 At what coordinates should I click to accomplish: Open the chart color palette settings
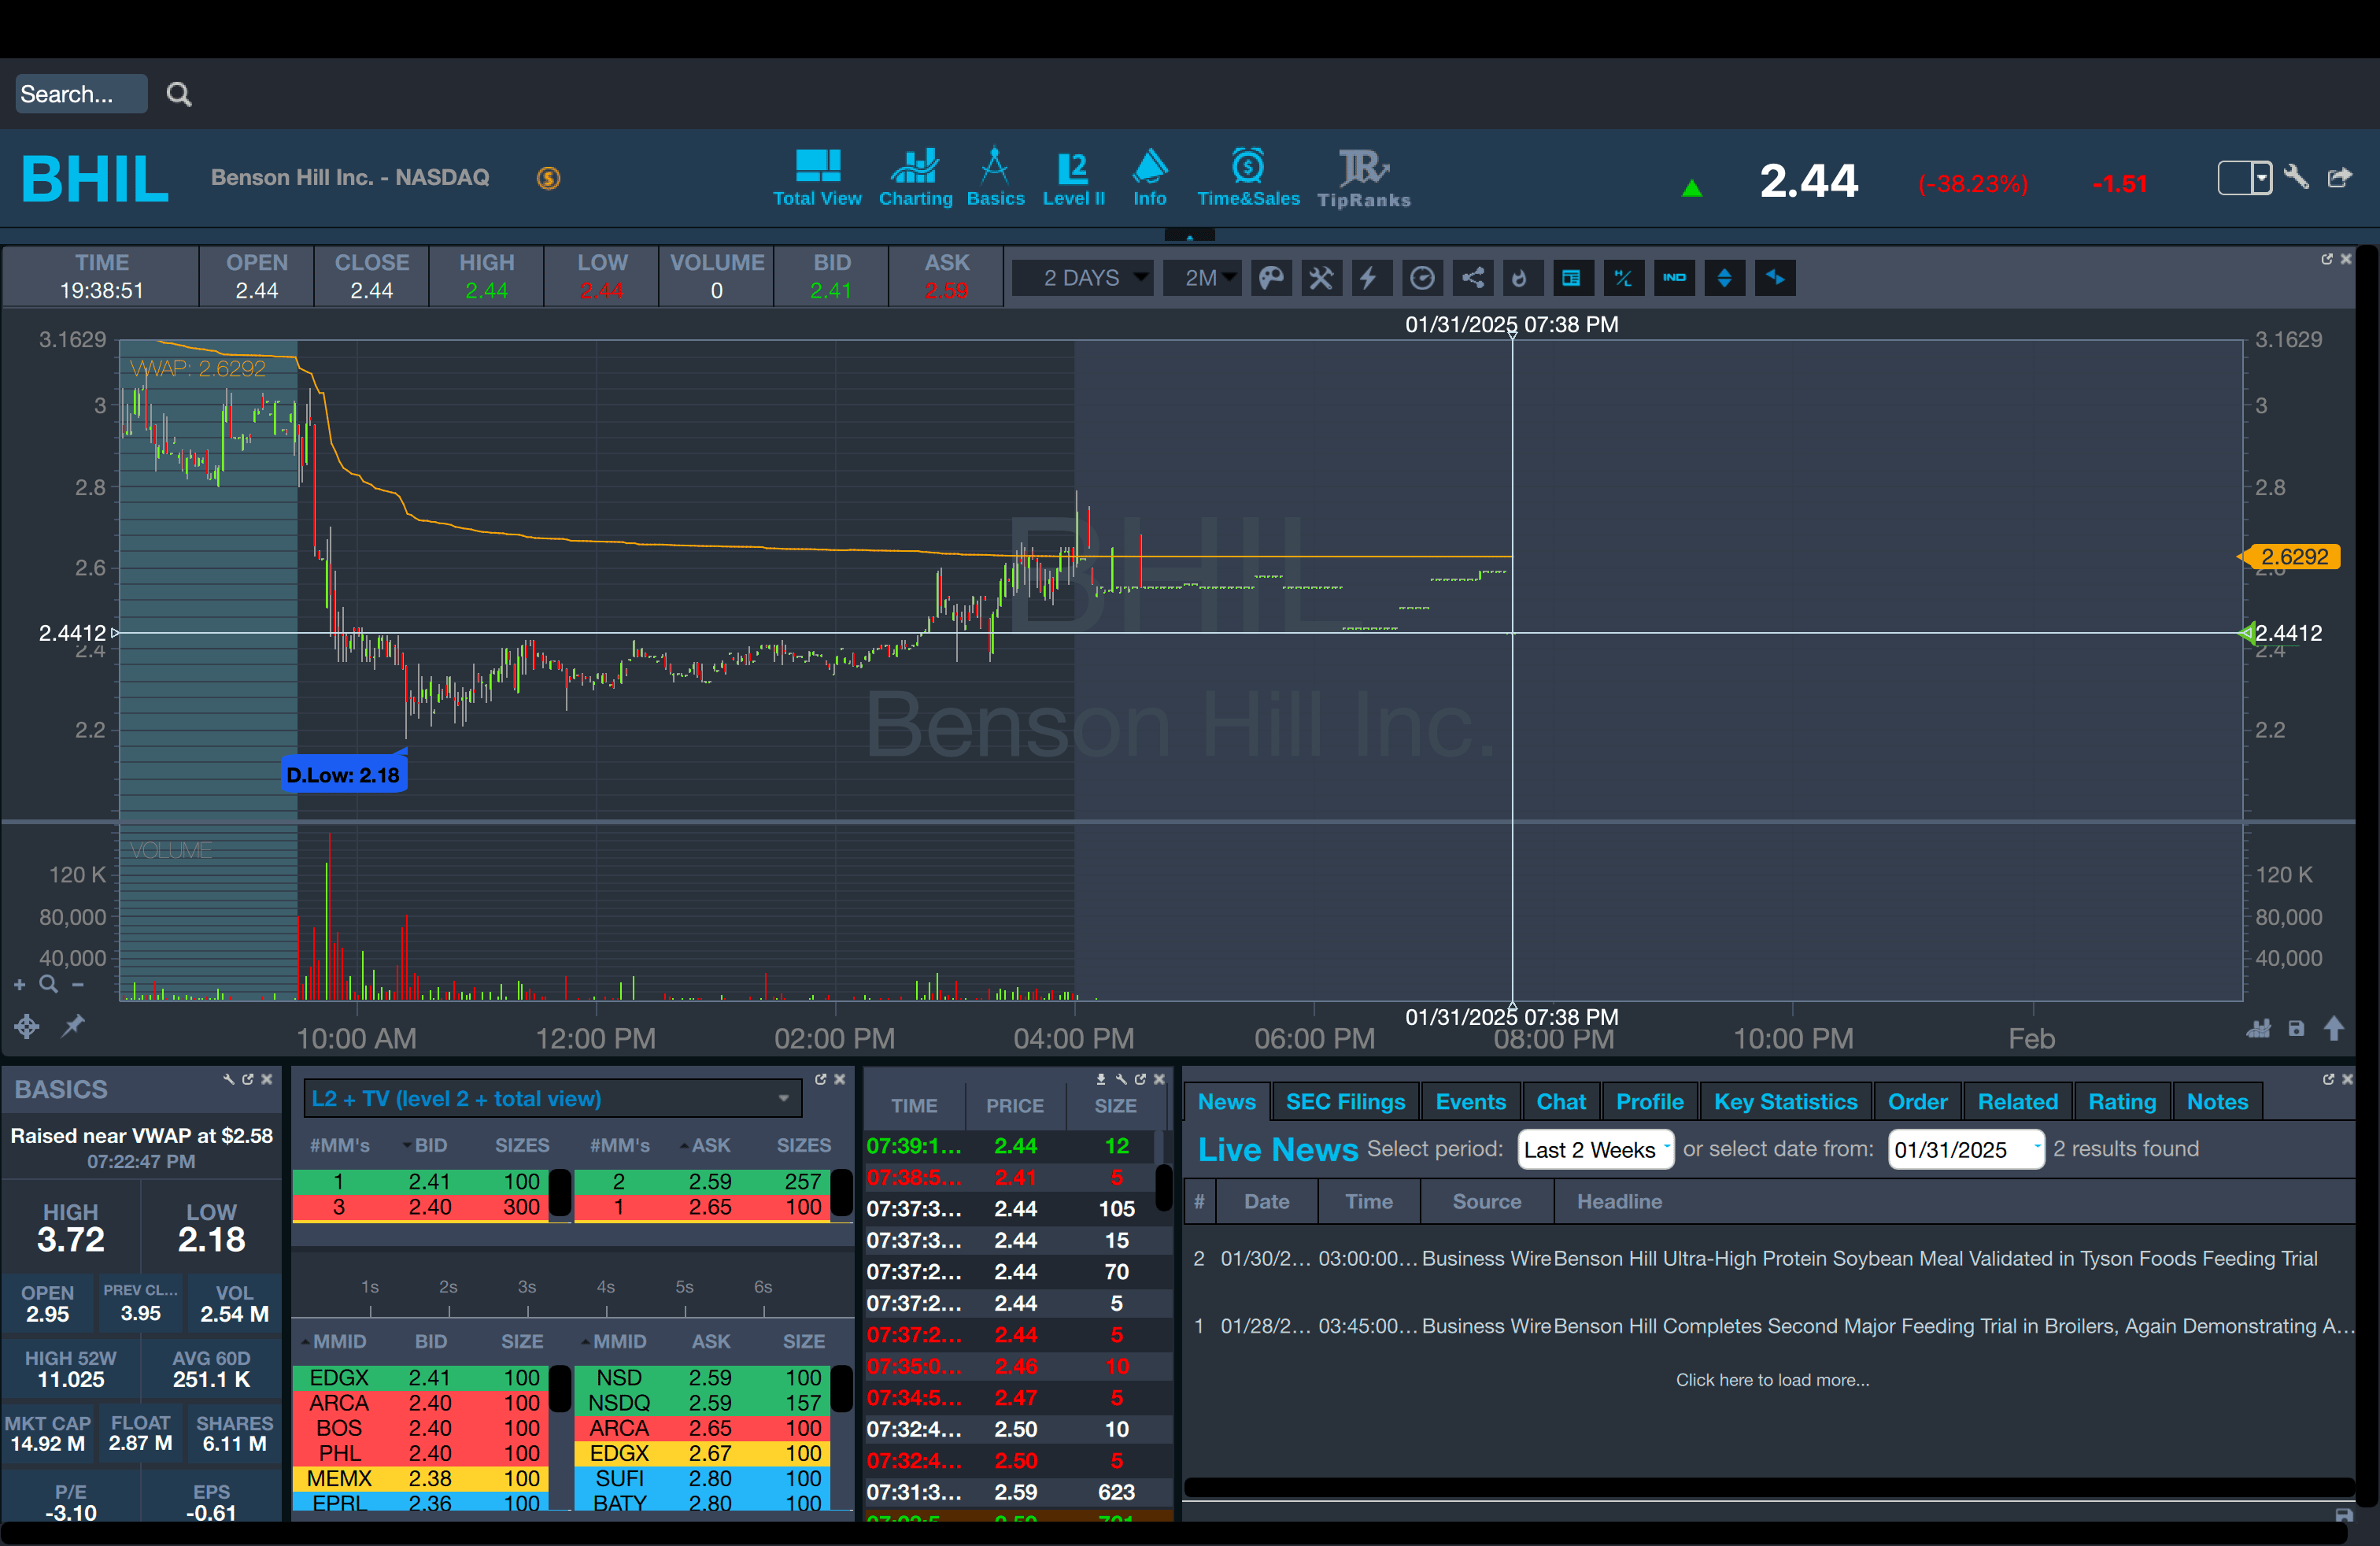pyautogui.click(x=1271, y=278)
